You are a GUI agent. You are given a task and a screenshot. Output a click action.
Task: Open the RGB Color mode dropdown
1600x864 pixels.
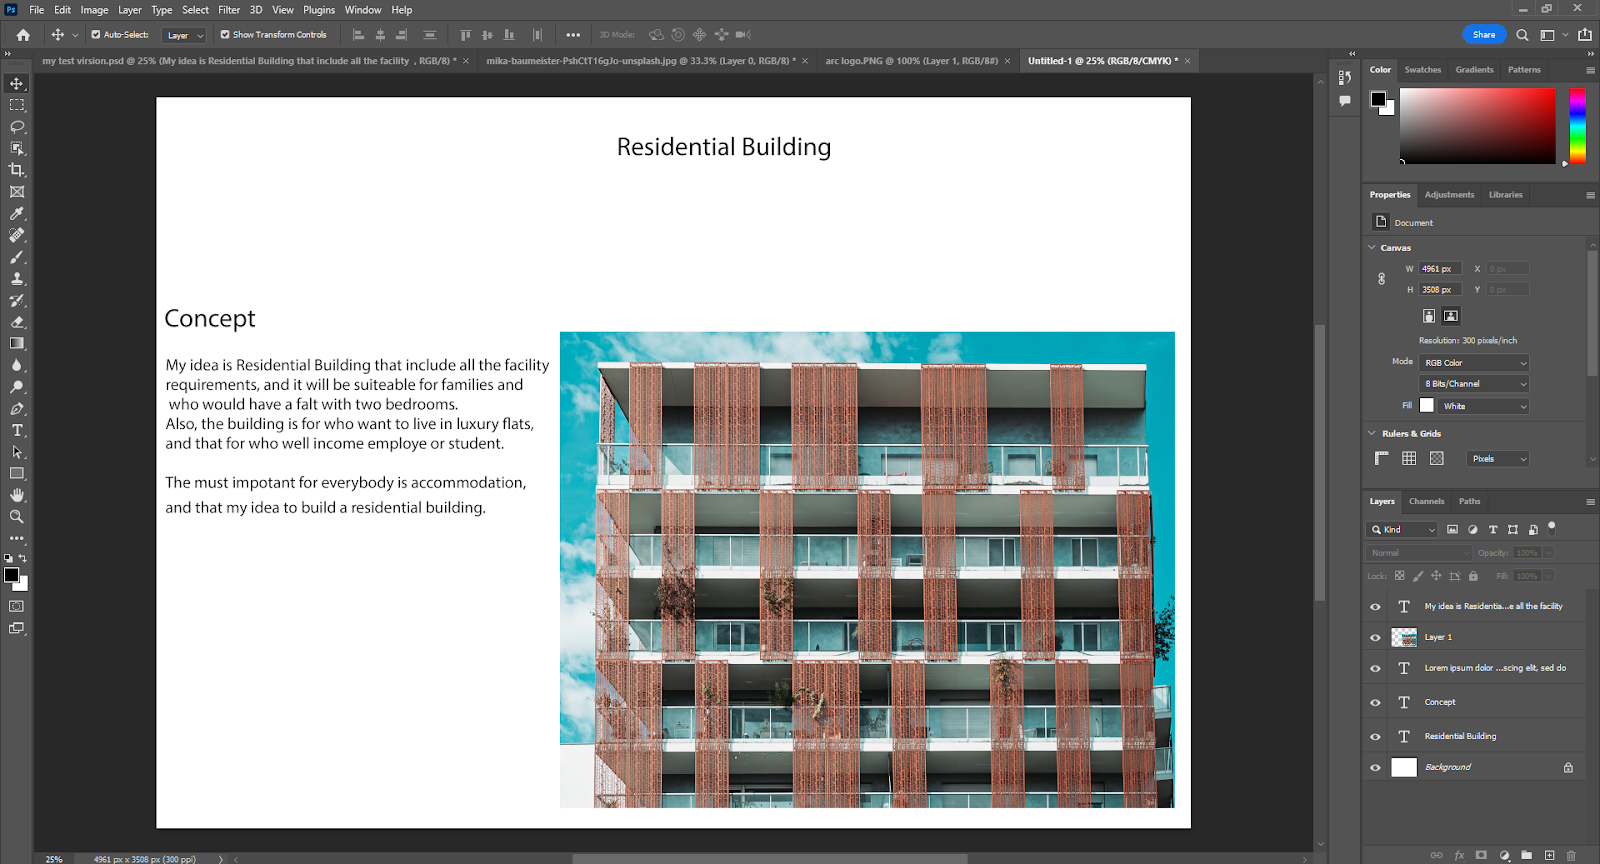[1475, 363]
